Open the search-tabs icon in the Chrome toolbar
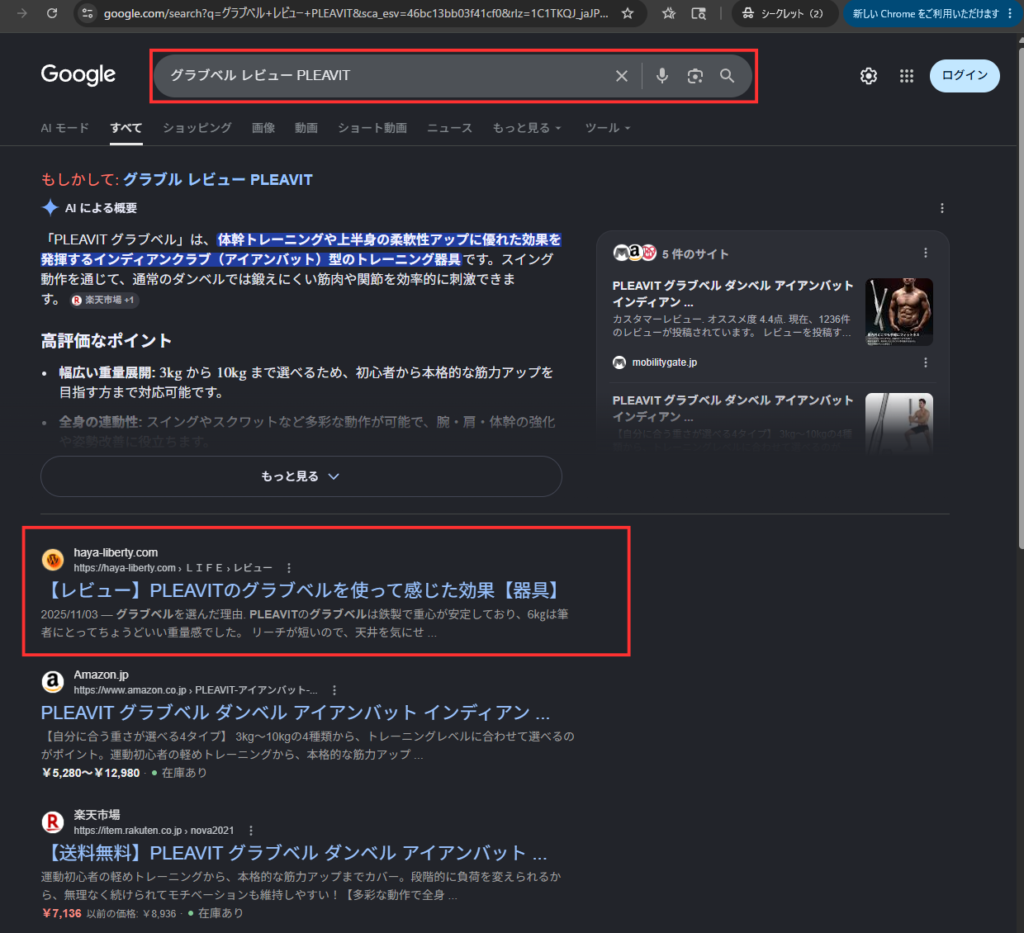 click(698, 13)
